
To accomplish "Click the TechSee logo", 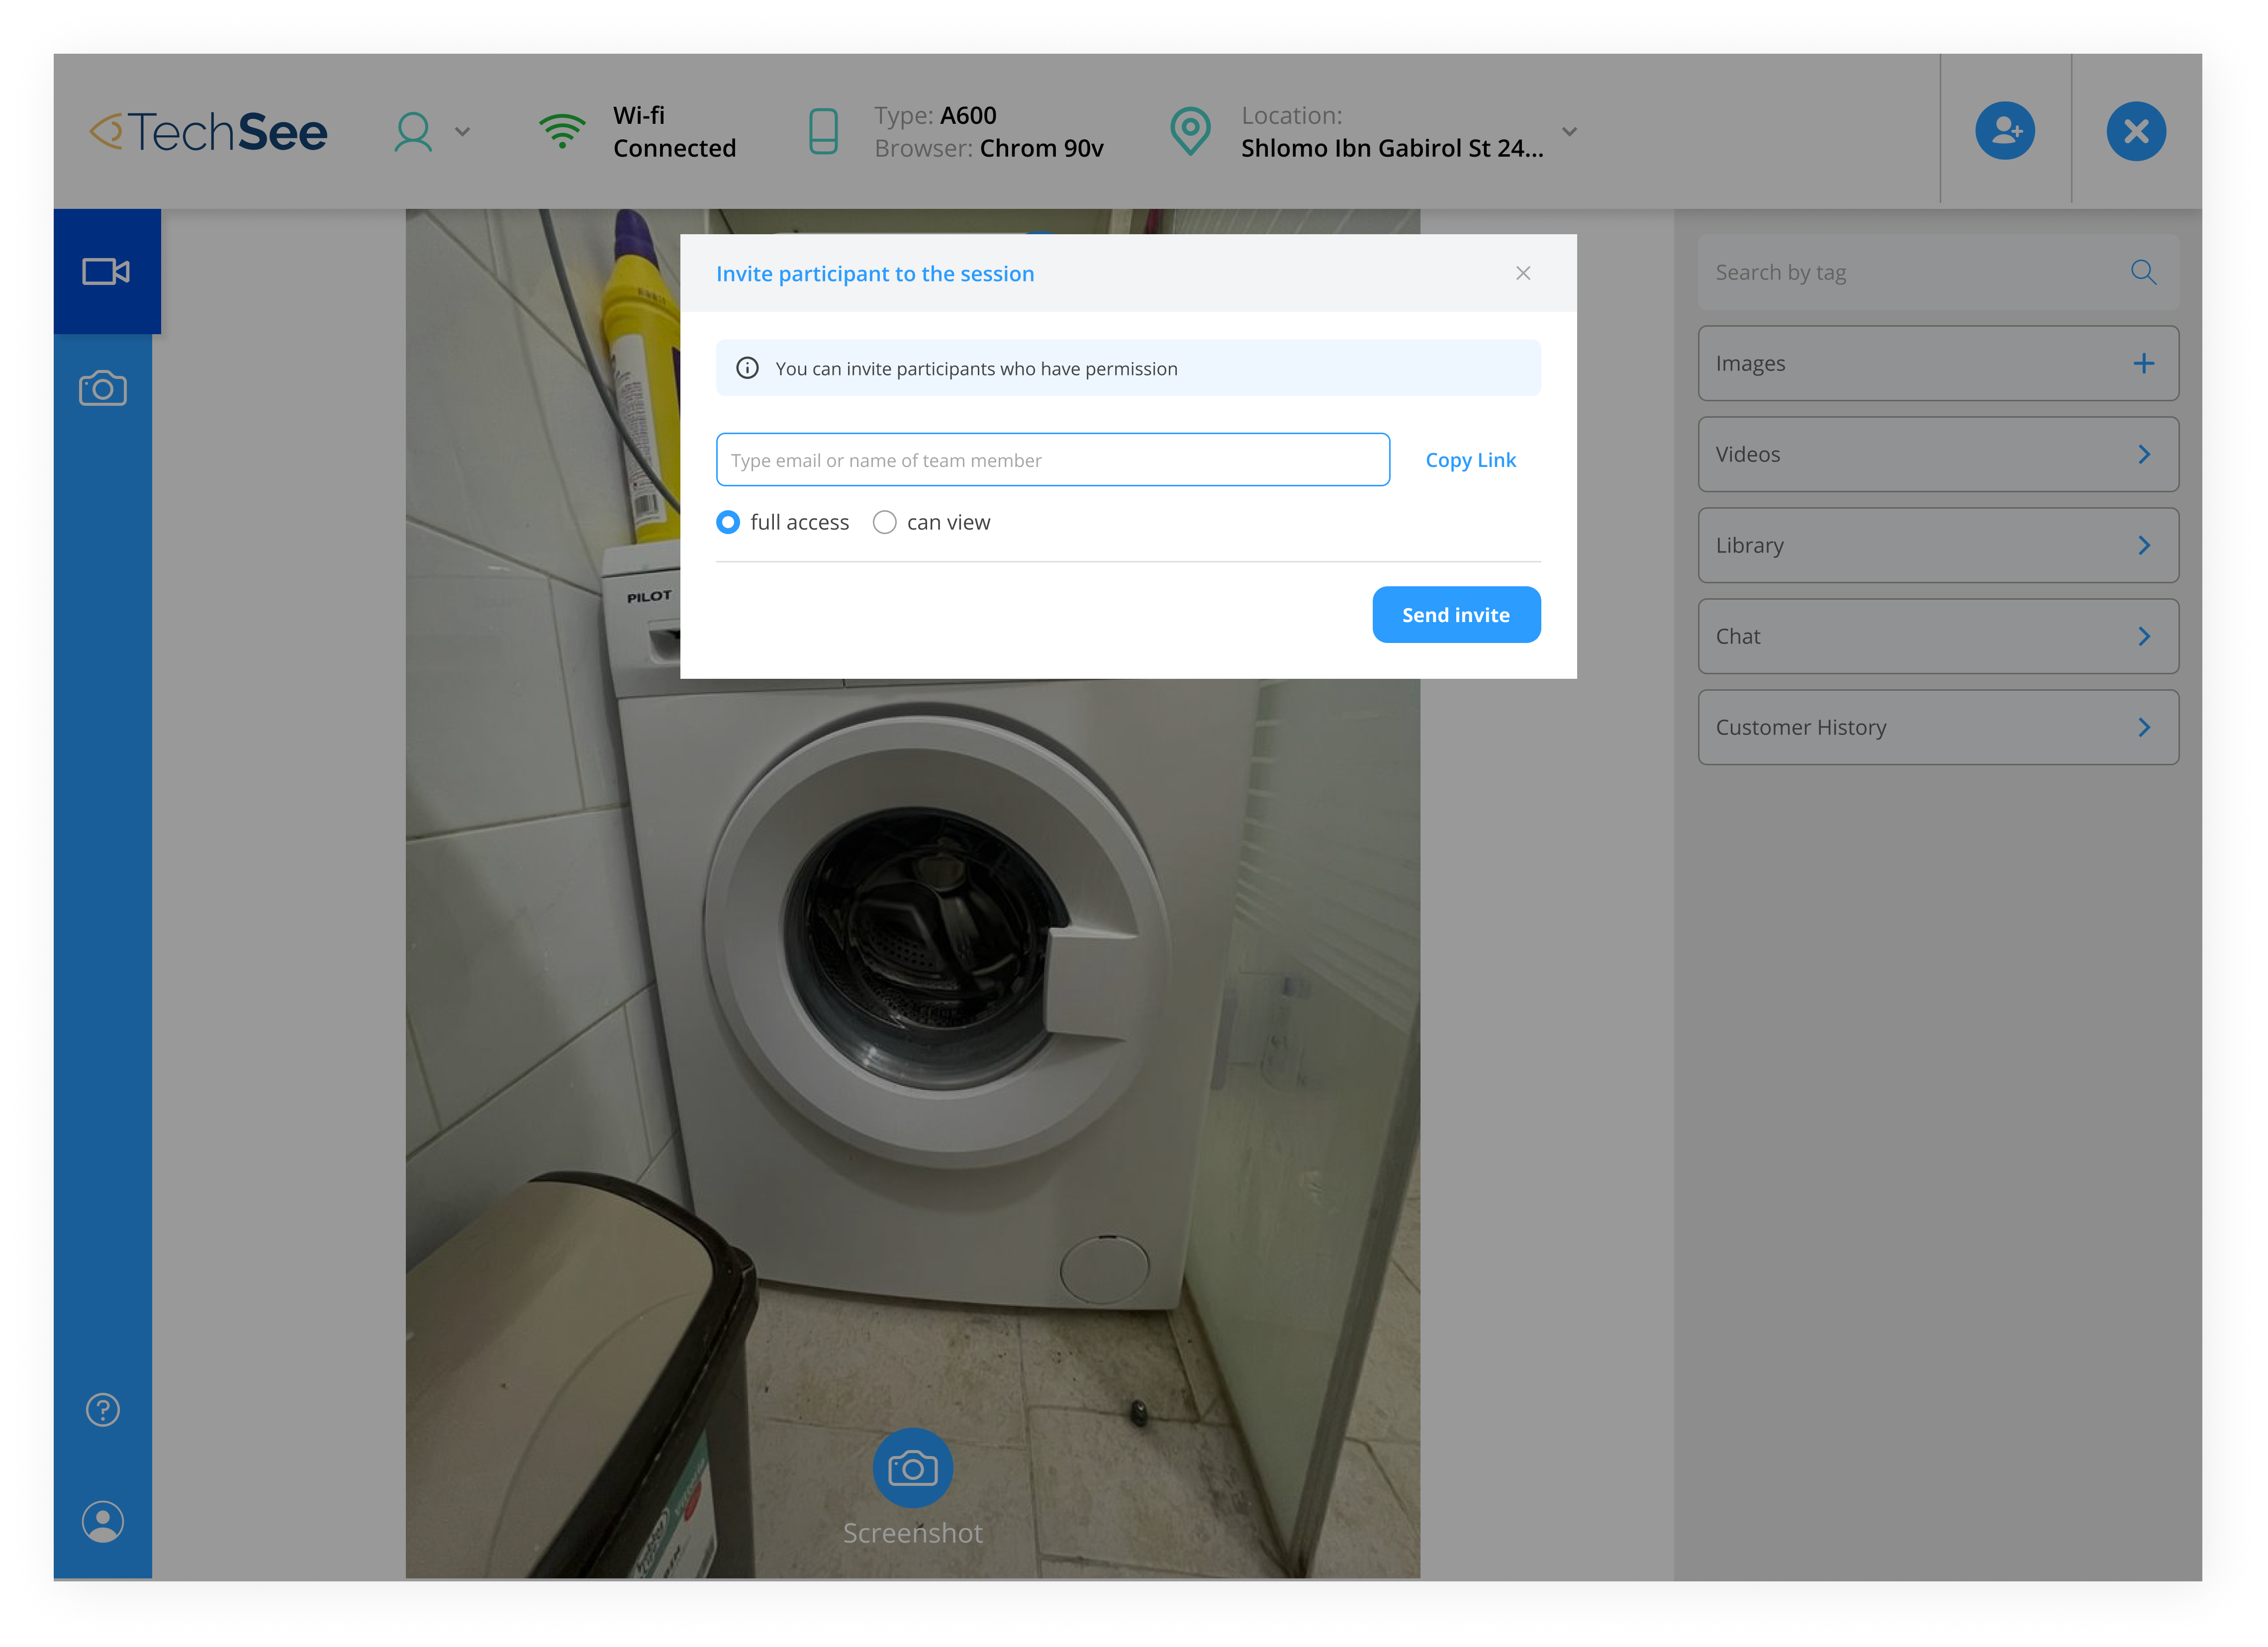I will (x=208, y=132).
